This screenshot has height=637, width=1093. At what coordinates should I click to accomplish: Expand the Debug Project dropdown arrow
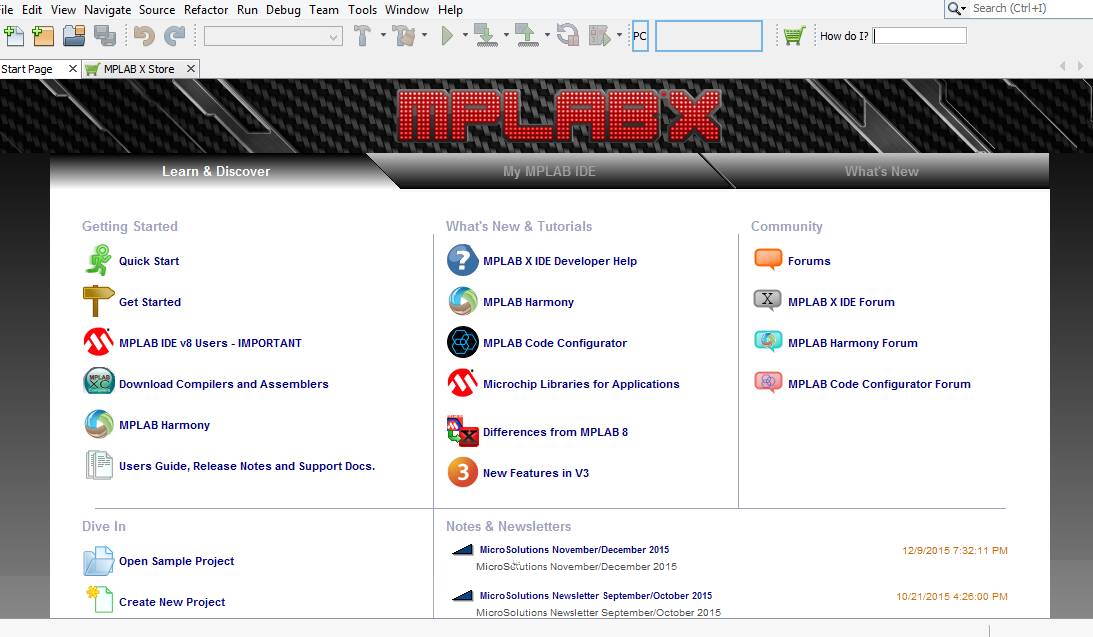point(619,35)
